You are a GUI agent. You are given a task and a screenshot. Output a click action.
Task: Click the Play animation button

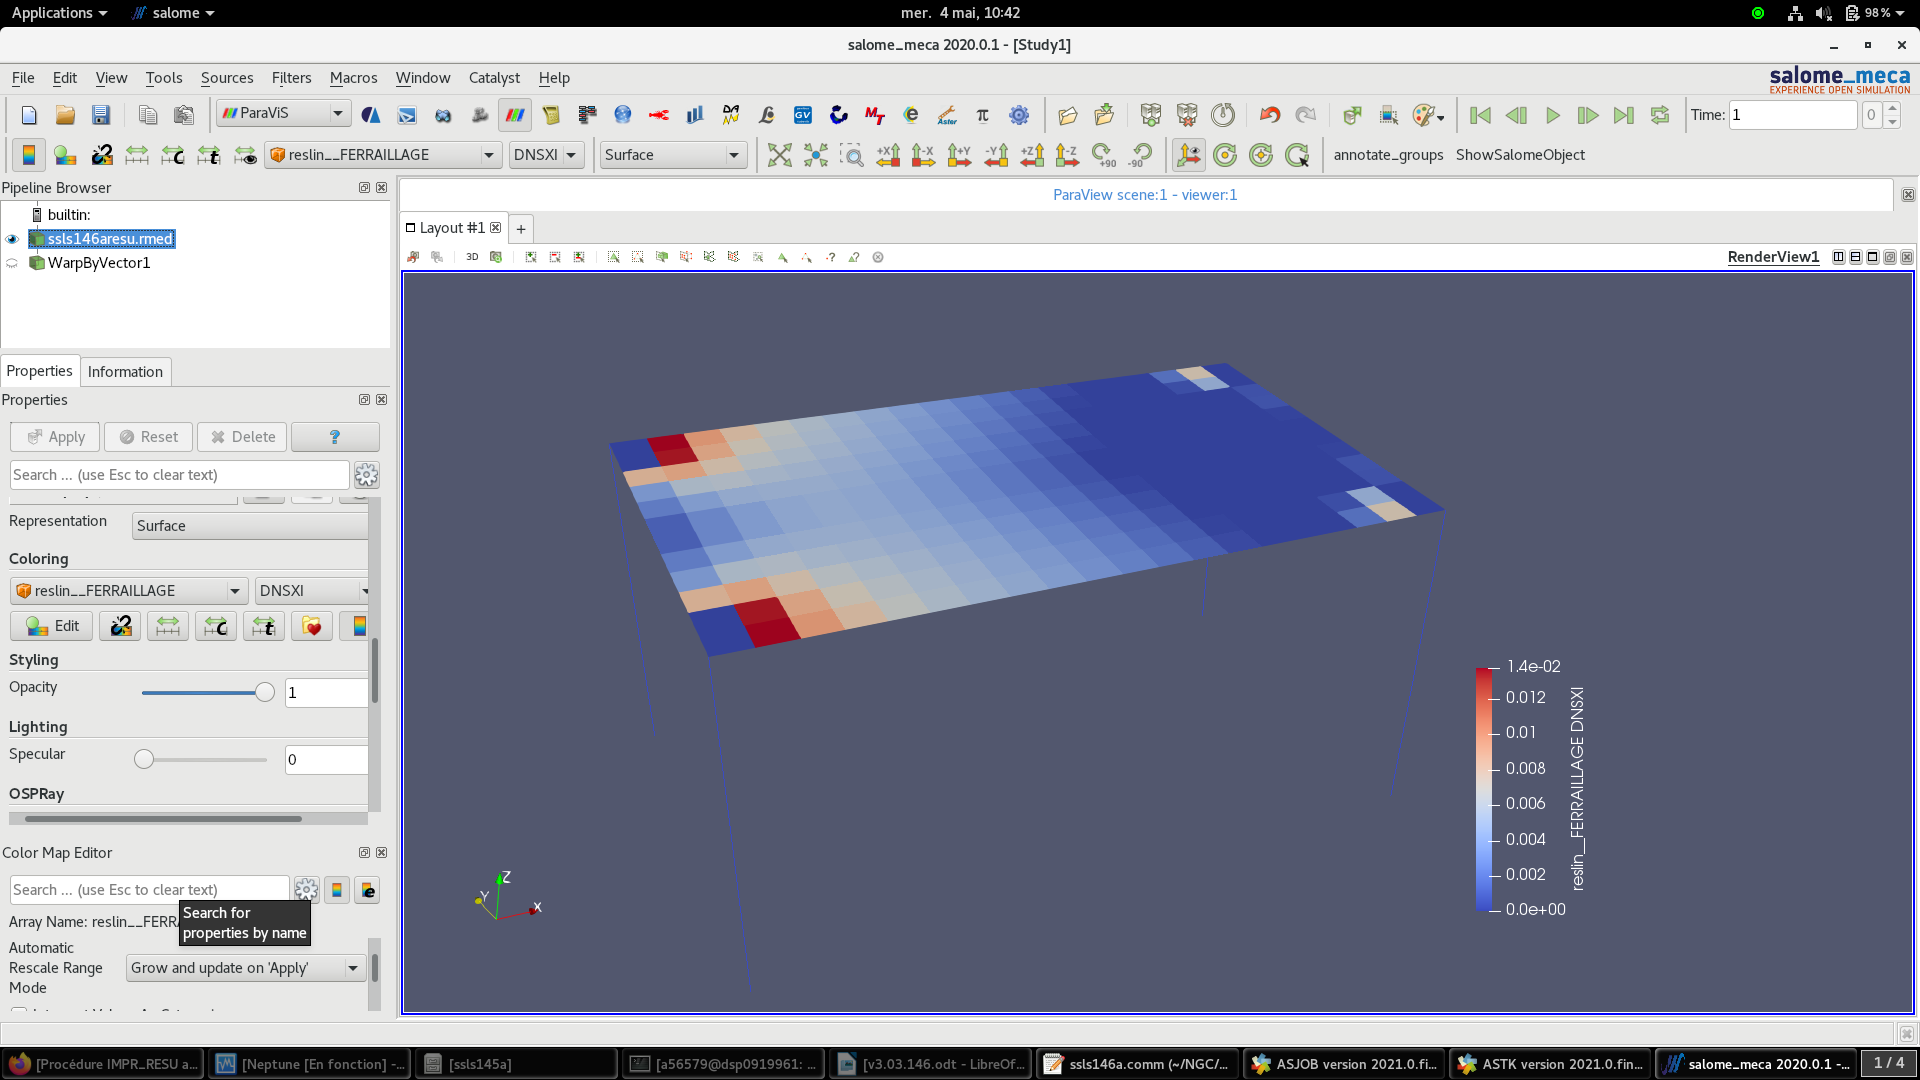[x=1552, y=115]
